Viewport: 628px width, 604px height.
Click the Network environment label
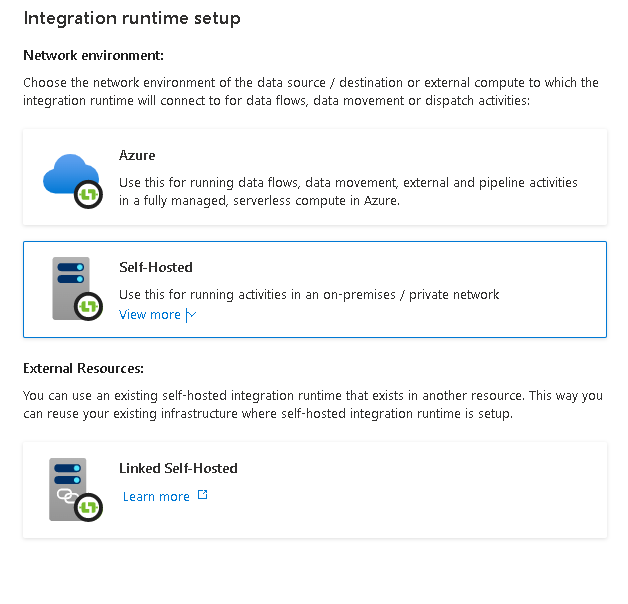click(x=93, y=55)
